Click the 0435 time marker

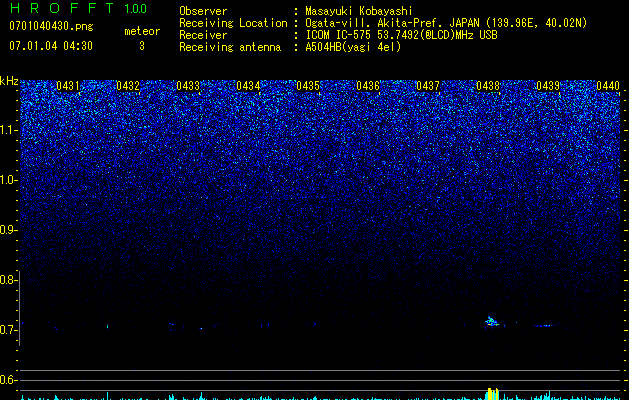308,86
